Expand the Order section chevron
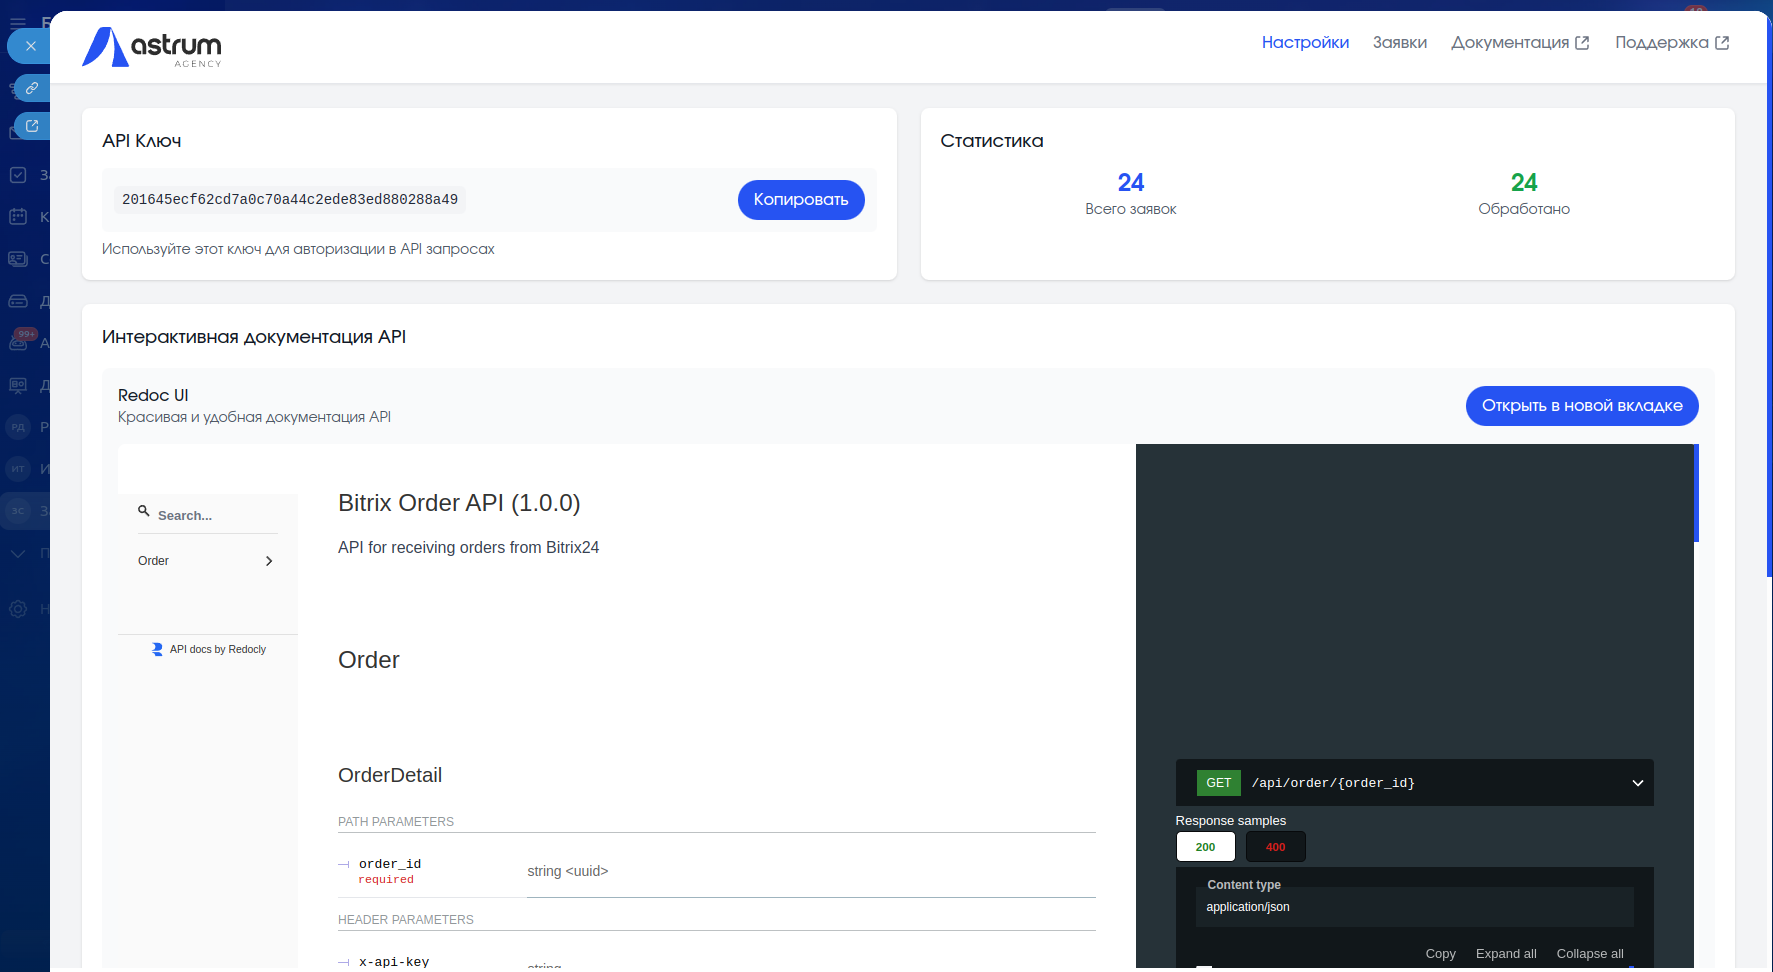 269,561
